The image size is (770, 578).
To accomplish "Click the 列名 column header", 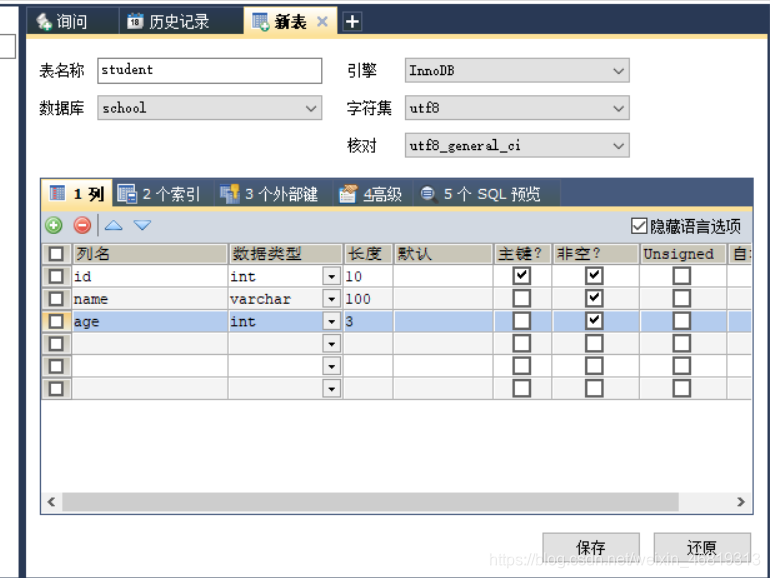I will pos(150,254).
